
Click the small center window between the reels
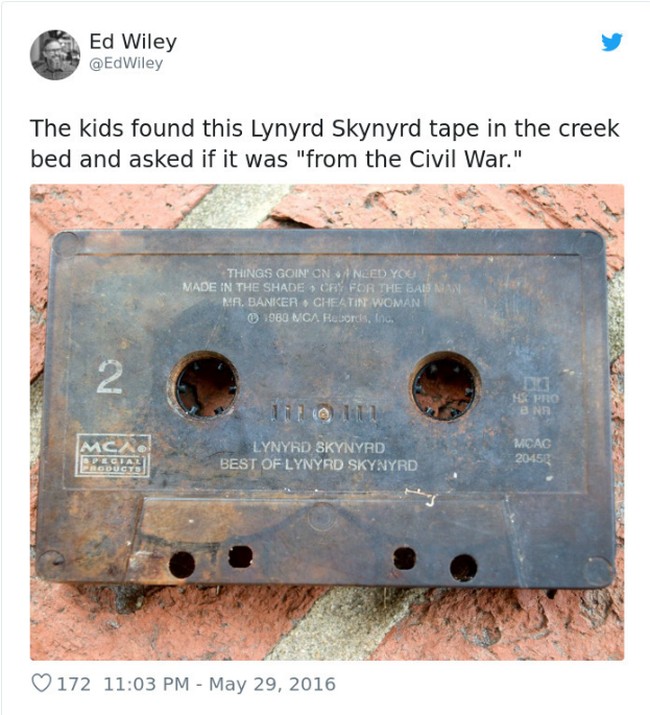pyautogui.click(x=325, y=413)
